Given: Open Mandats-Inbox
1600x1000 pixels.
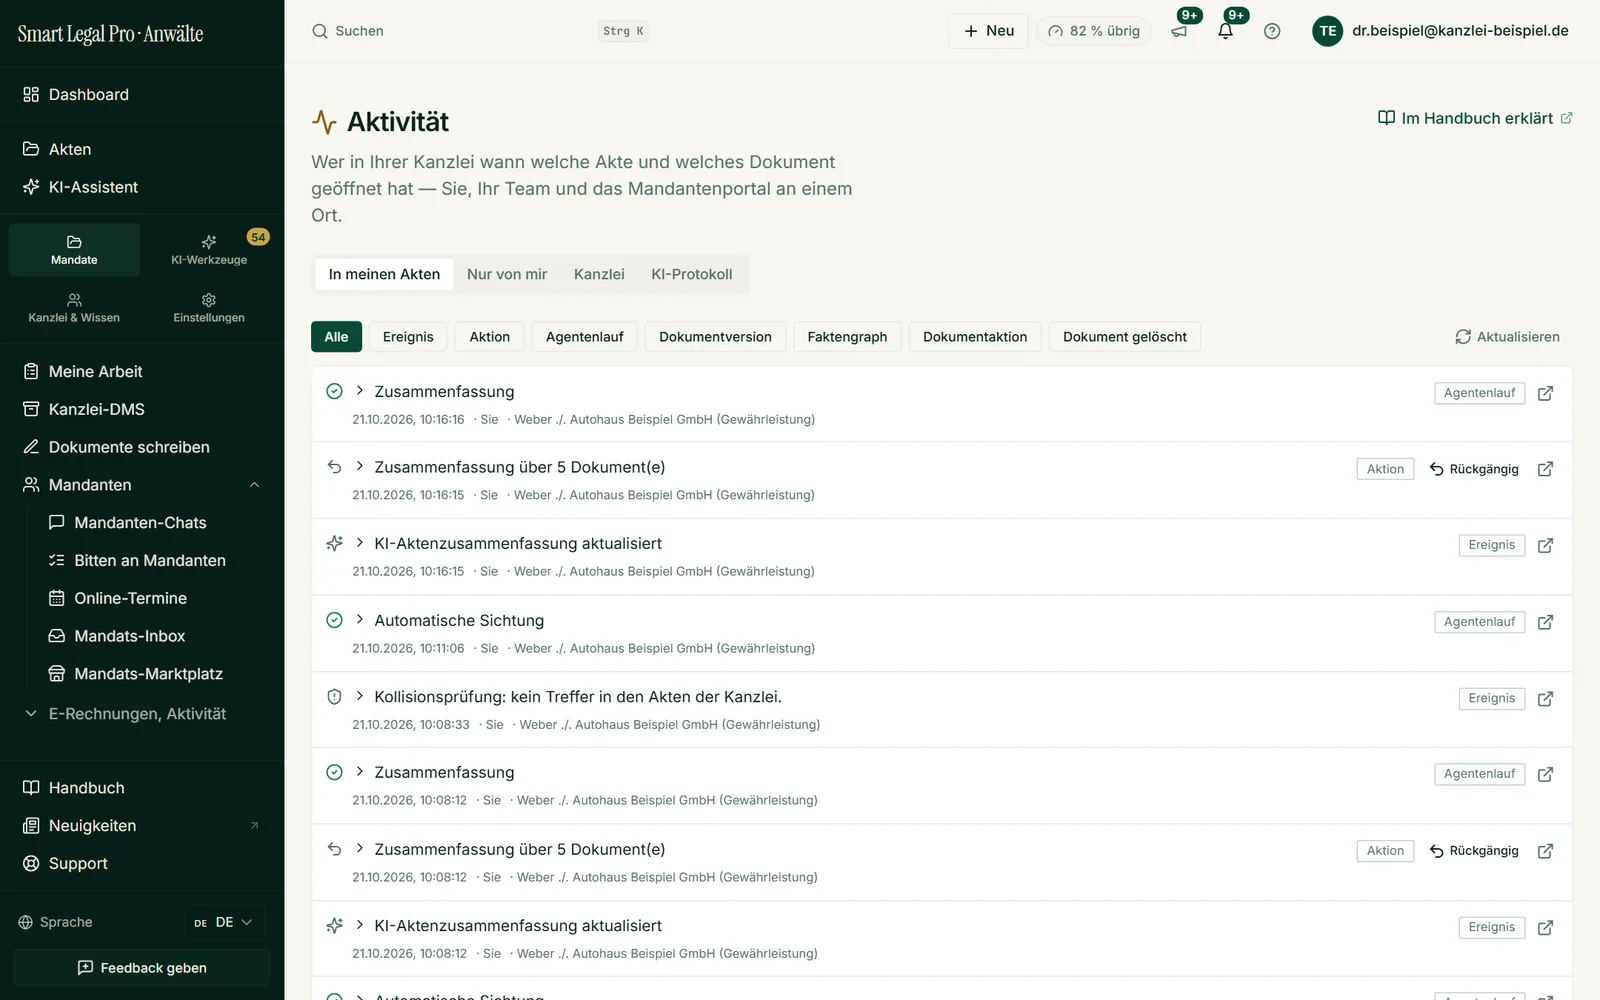Looking at the screenshot, I should click(155, 636).
